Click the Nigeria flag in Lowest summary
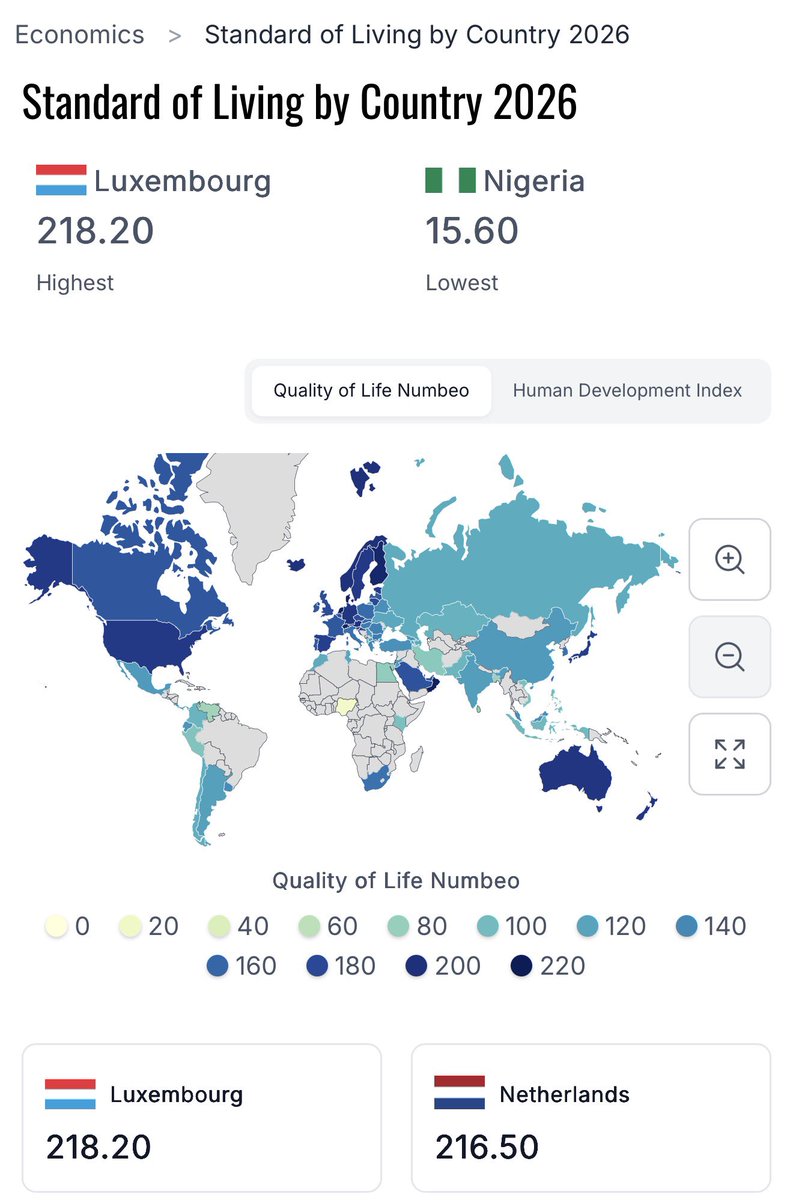The height and width of the screenshot is (1200, 793). [x=450, y=181]
